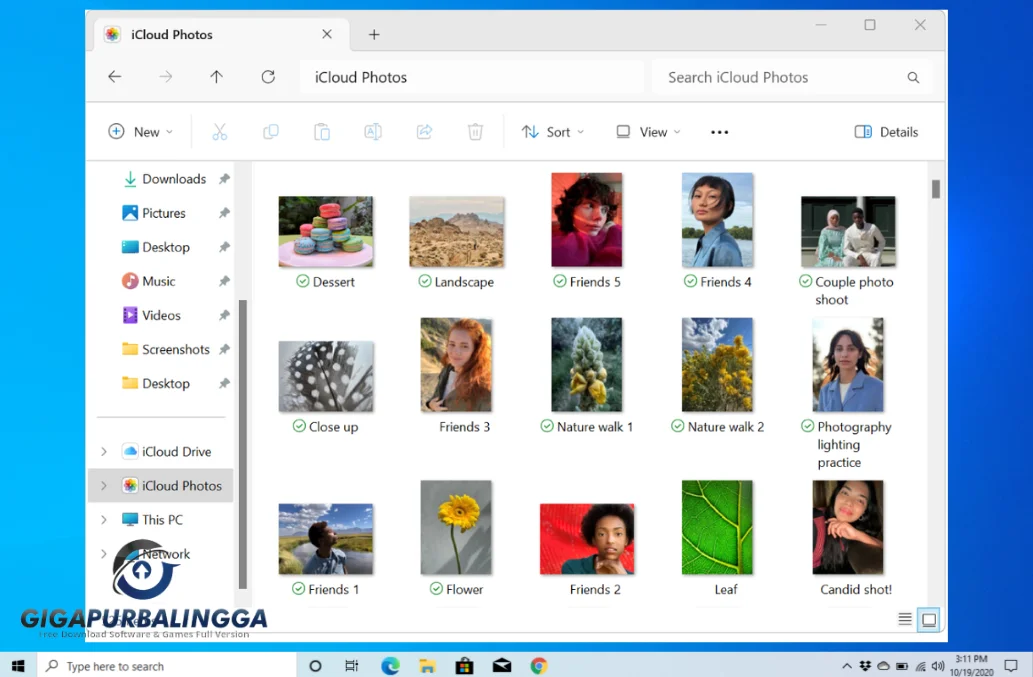1033x677 pixels.
Task: Click the Cut scissors icon
Action: point(219,132)
